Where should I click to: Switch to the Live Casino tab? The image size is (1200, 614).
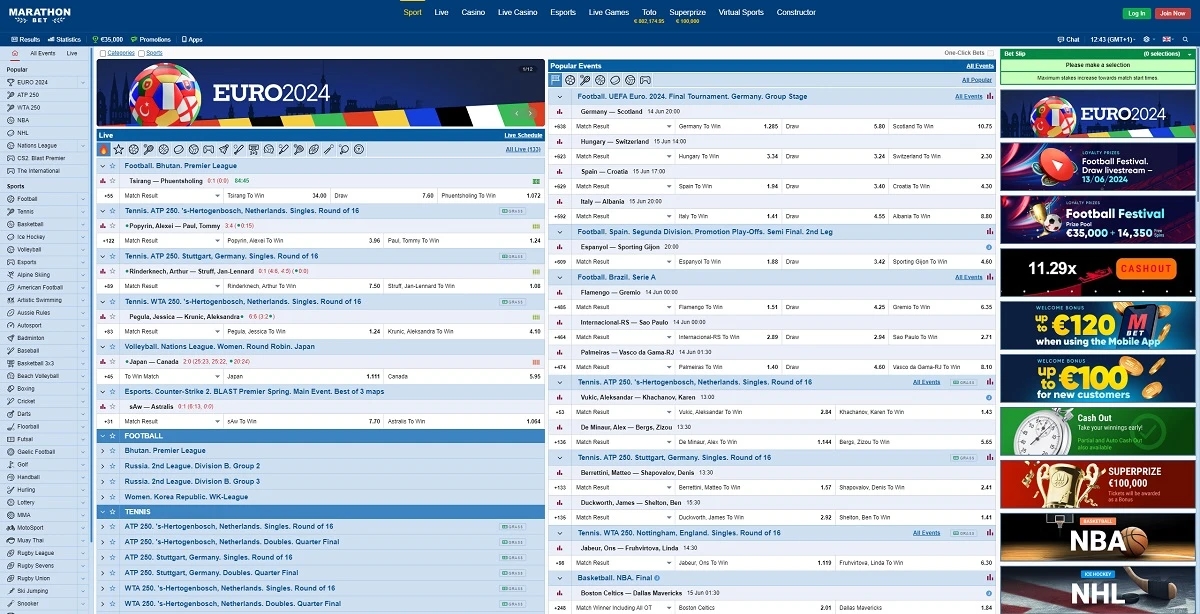pos(518,12)
